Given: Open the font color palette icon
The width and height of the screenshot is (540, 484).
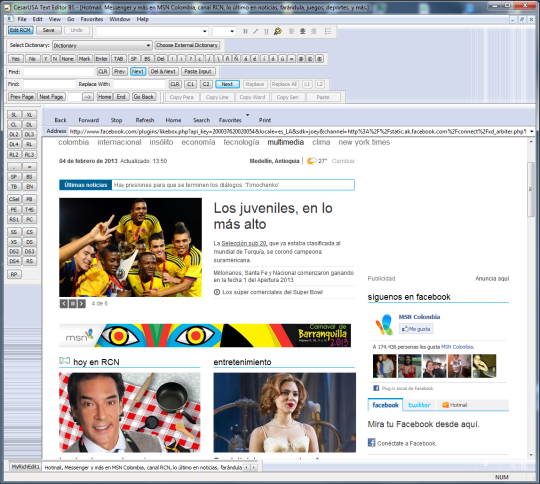Looking at the screenshot, I should click(x=278, y=31).
